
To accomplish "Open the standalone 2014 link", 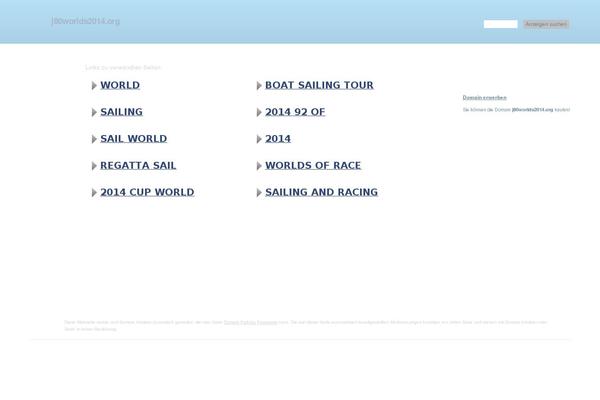I will pos(278,139).
